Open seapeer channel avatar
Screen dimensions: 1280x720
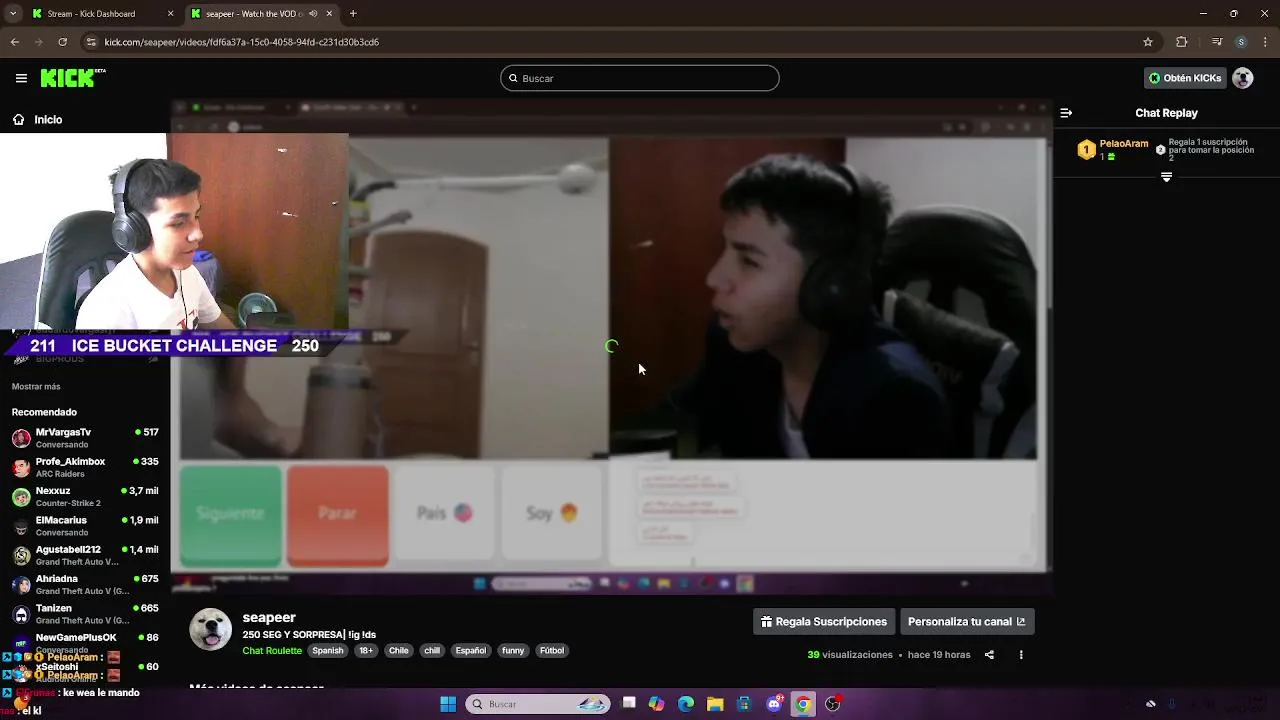coord(210,629)
